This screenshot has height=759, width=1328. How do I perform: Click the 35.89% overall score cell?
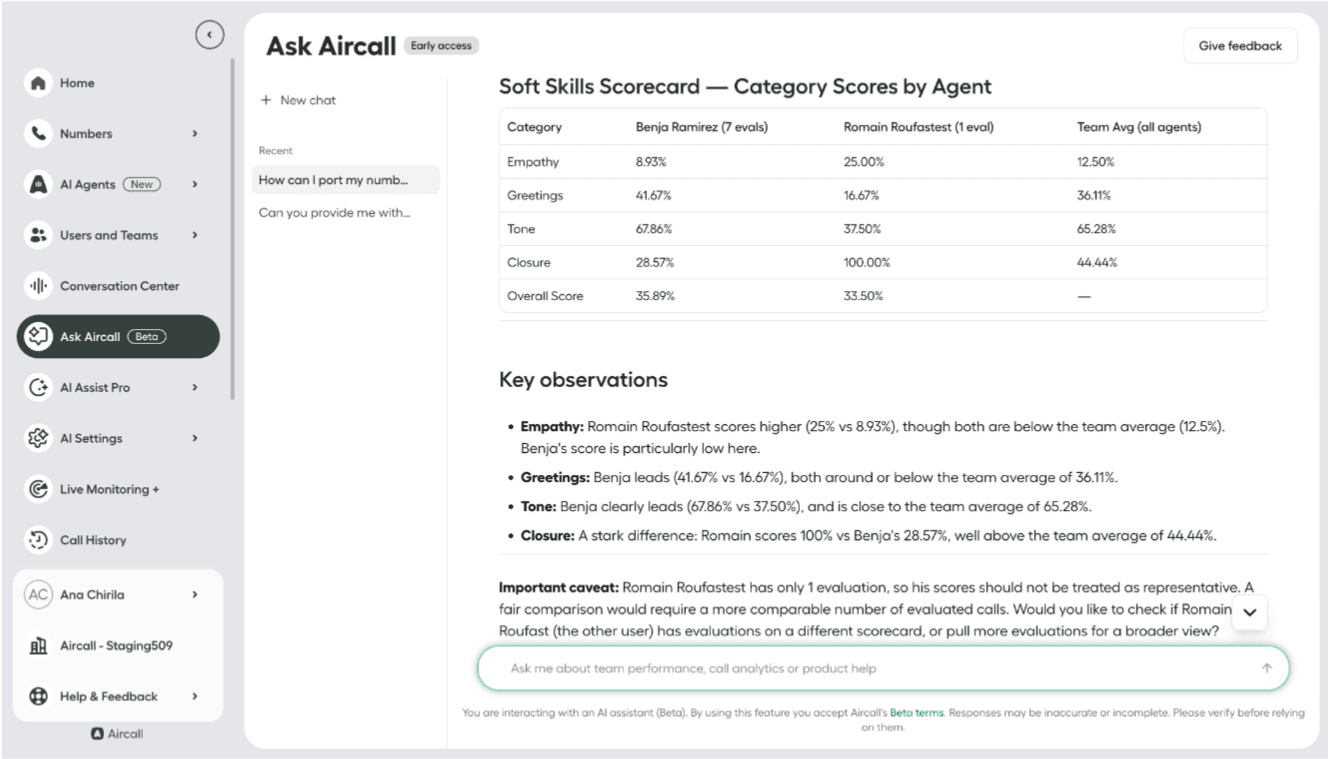(x=654, y=296)
